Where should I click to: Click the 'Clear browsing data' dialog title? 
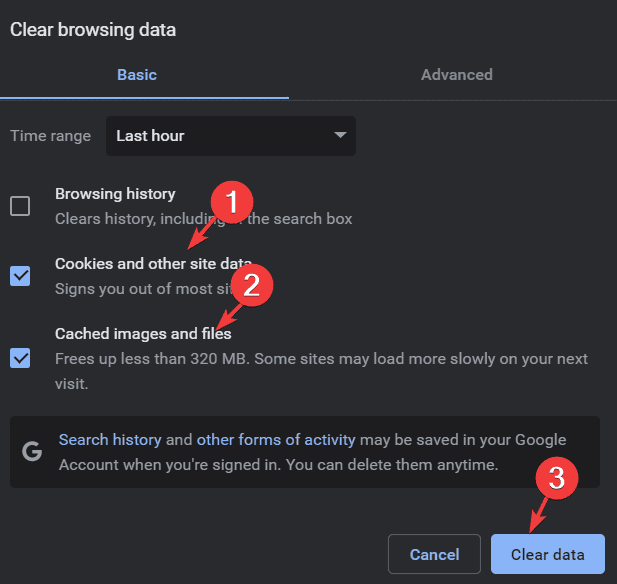93,30
